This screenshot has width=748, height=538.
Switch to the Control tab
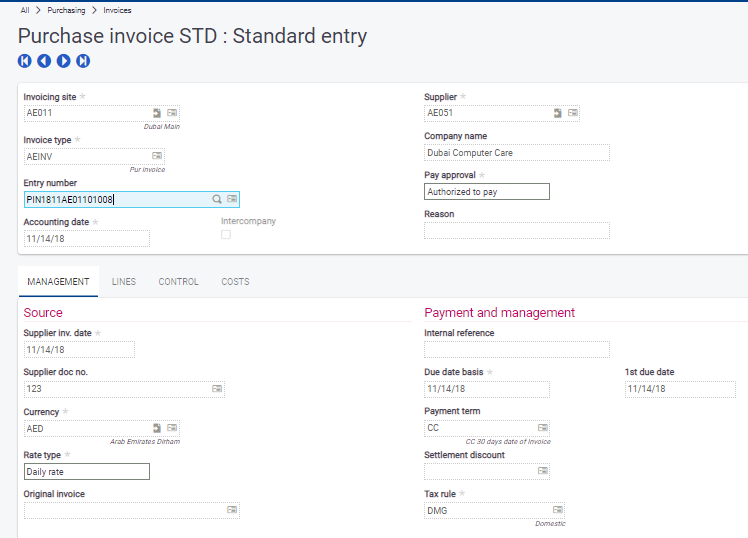[178, 282]
